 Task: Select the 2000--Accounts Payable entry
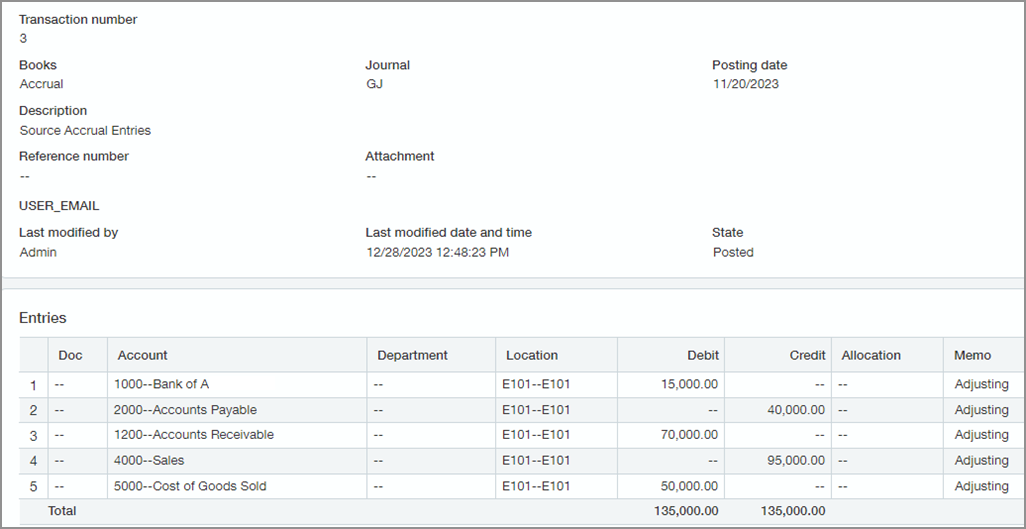tap(187, 410)
